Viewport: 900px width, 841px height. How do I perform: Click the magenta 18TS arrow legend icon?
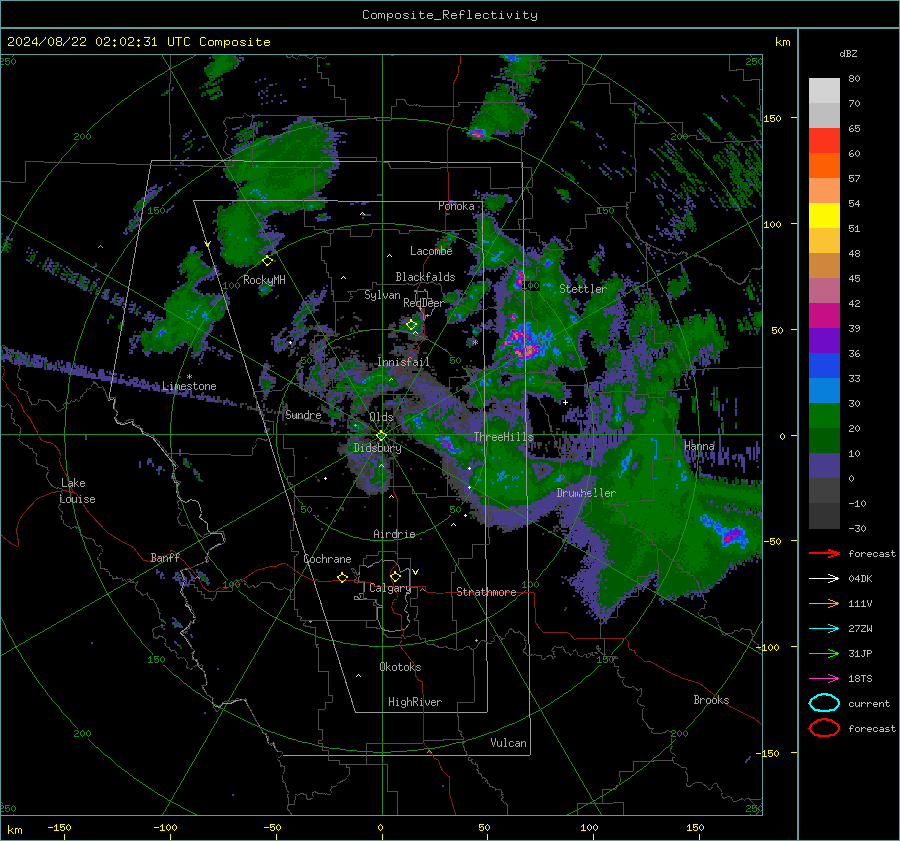point(824,679)
